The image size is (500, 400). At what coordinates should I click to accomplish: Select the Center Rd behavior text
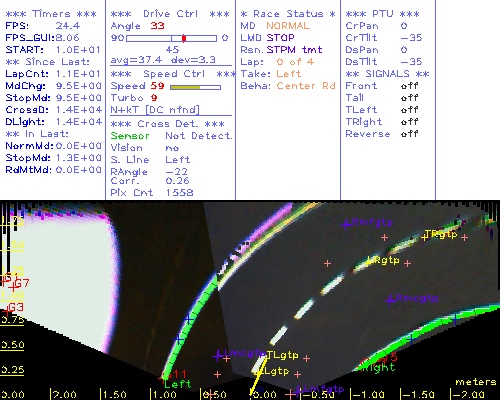pyautogui.click(x=306, y=86)
